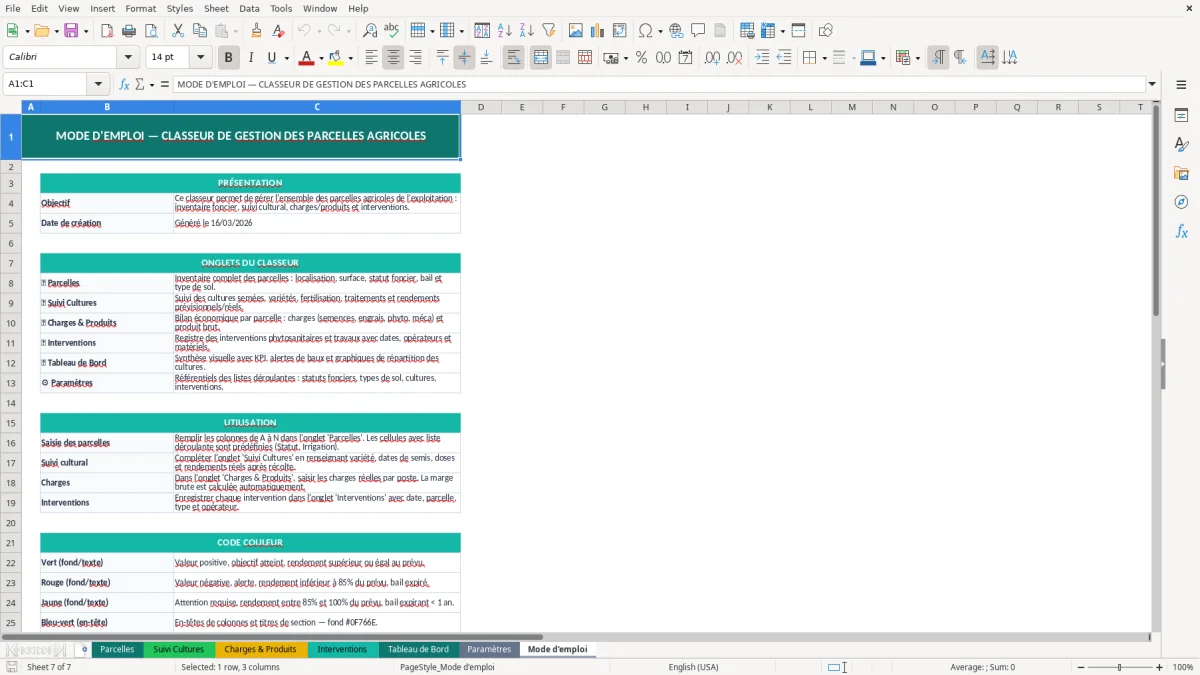This screenshot has height=675, width=1200.
Task: Toggle Align Right
Action: pyautogui.click(x=415, y=58)
